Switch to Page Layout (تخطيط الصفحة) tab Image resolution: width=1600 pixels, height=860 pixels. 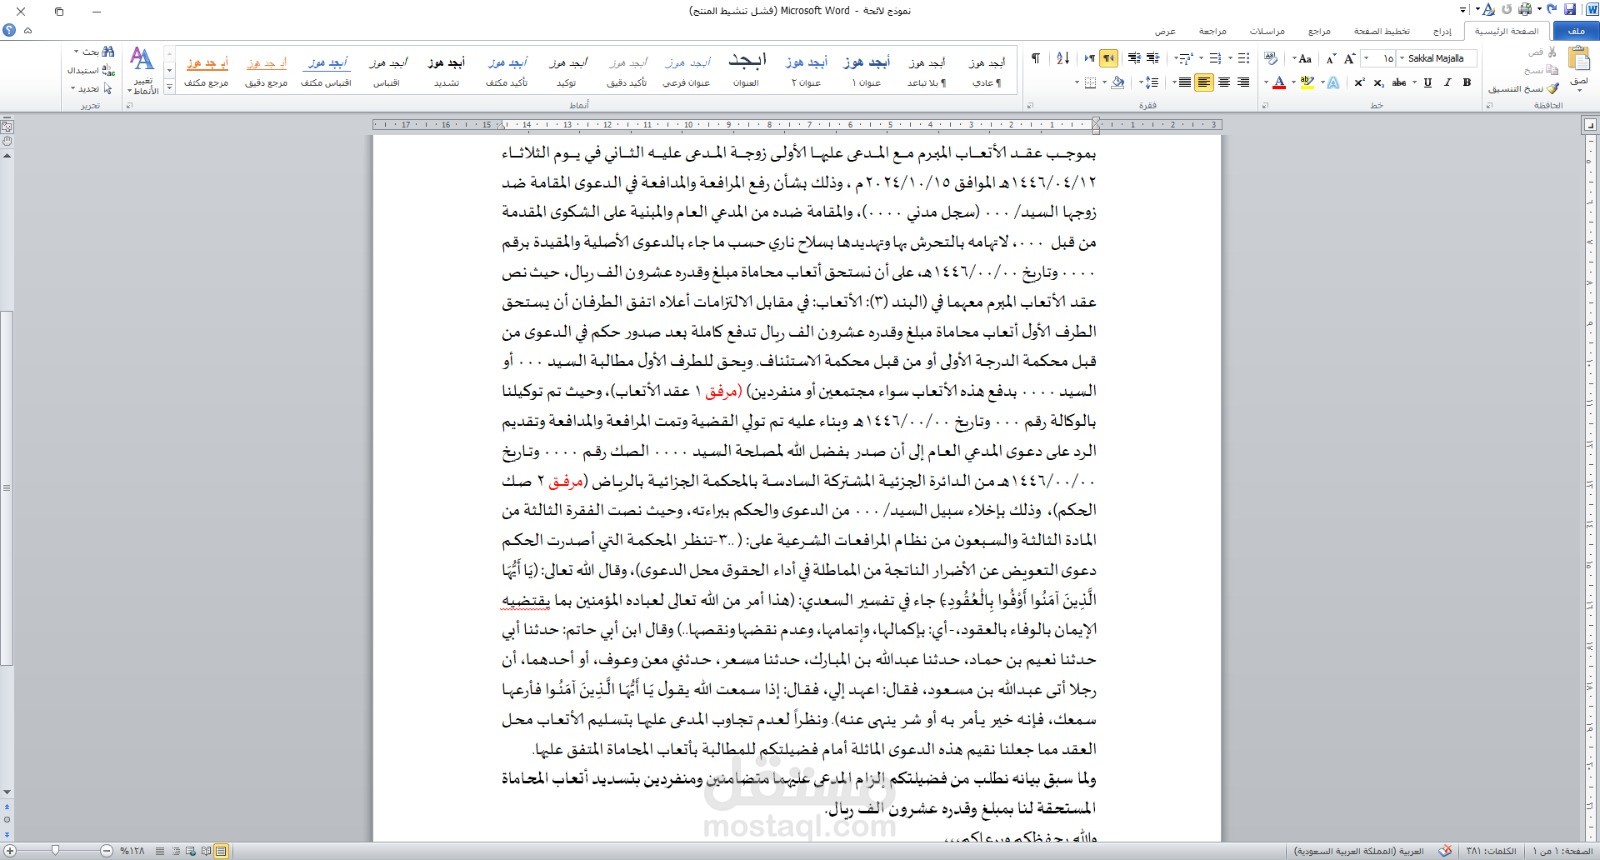tap(1381, 31)
